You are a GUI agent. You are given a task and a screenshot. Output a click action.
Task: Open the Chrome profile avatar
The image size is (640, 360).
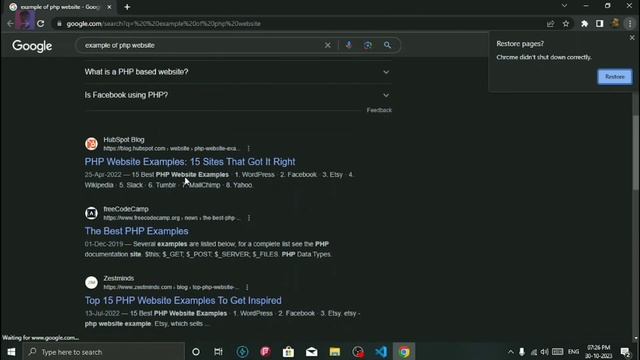coord(615,24)
